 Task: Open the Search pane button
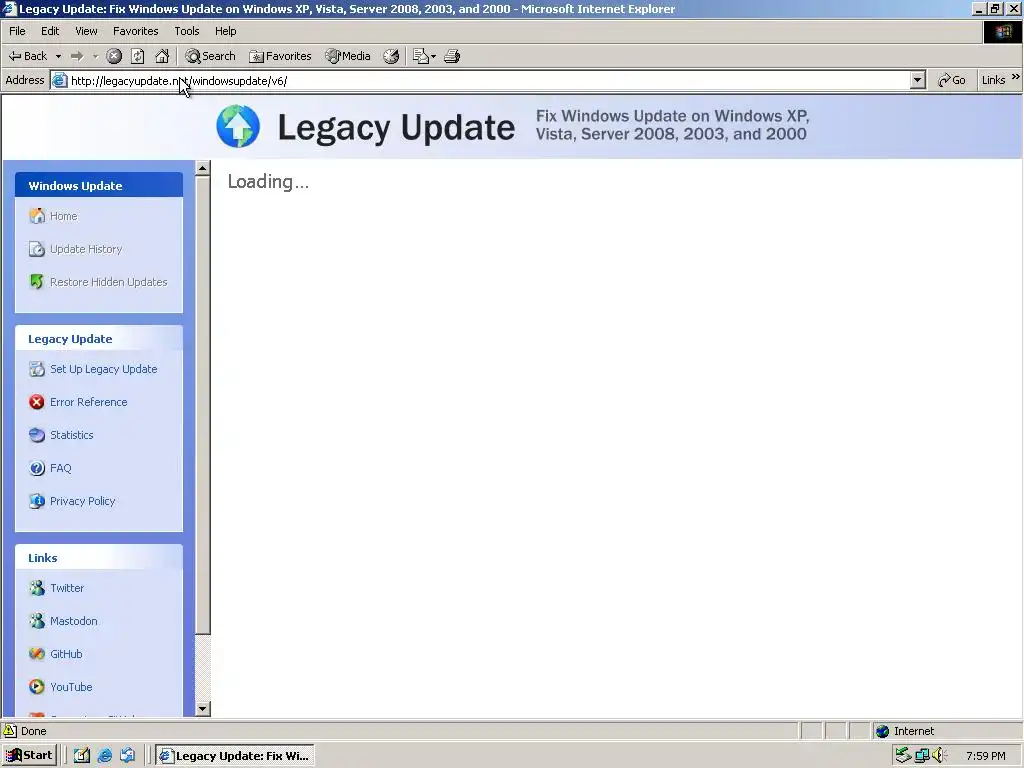pyautogui.click(x=210, y=56)
